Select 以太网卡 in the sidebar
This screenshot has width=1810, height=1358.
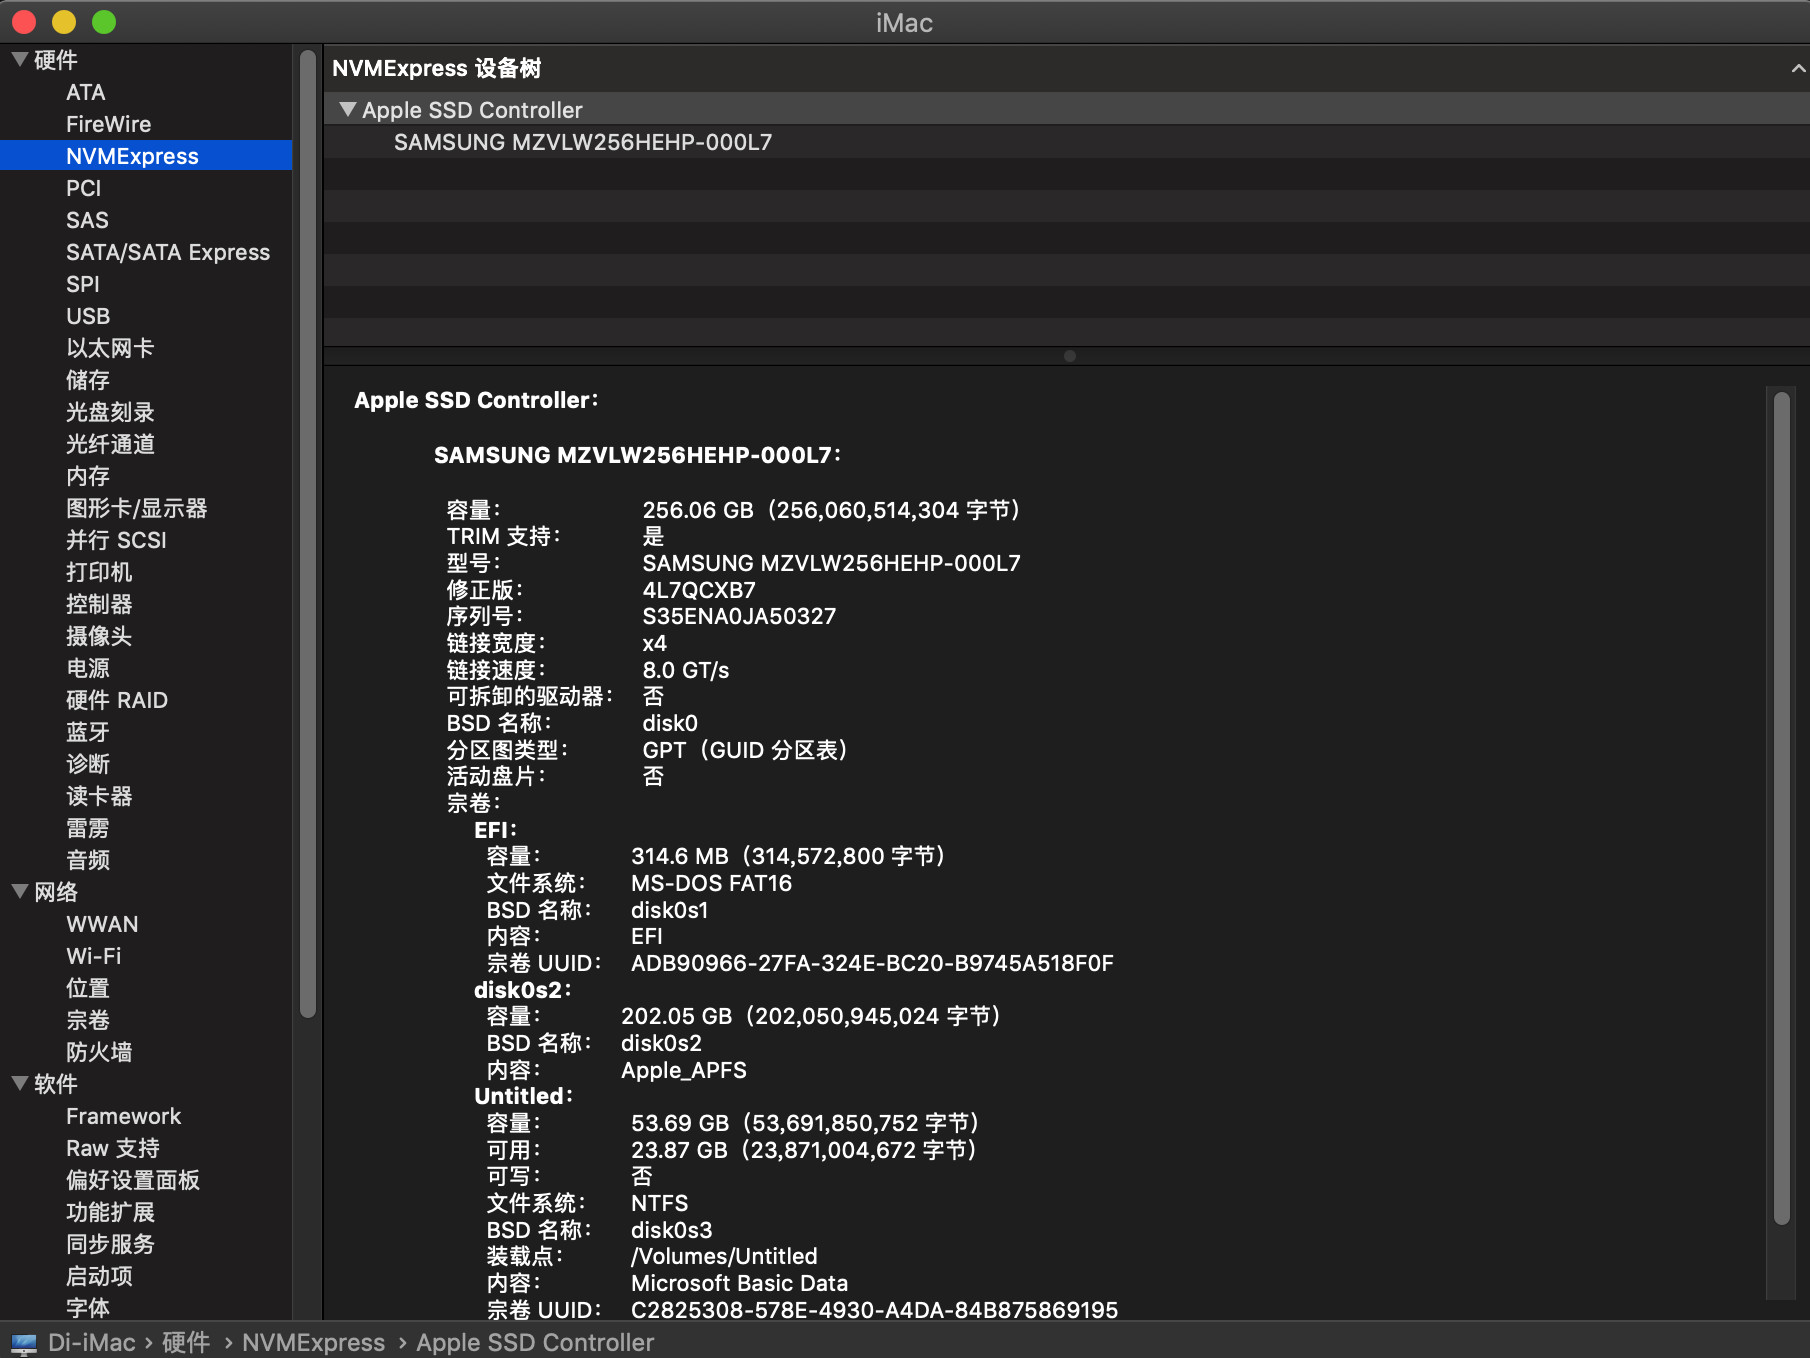pos(110,348)
